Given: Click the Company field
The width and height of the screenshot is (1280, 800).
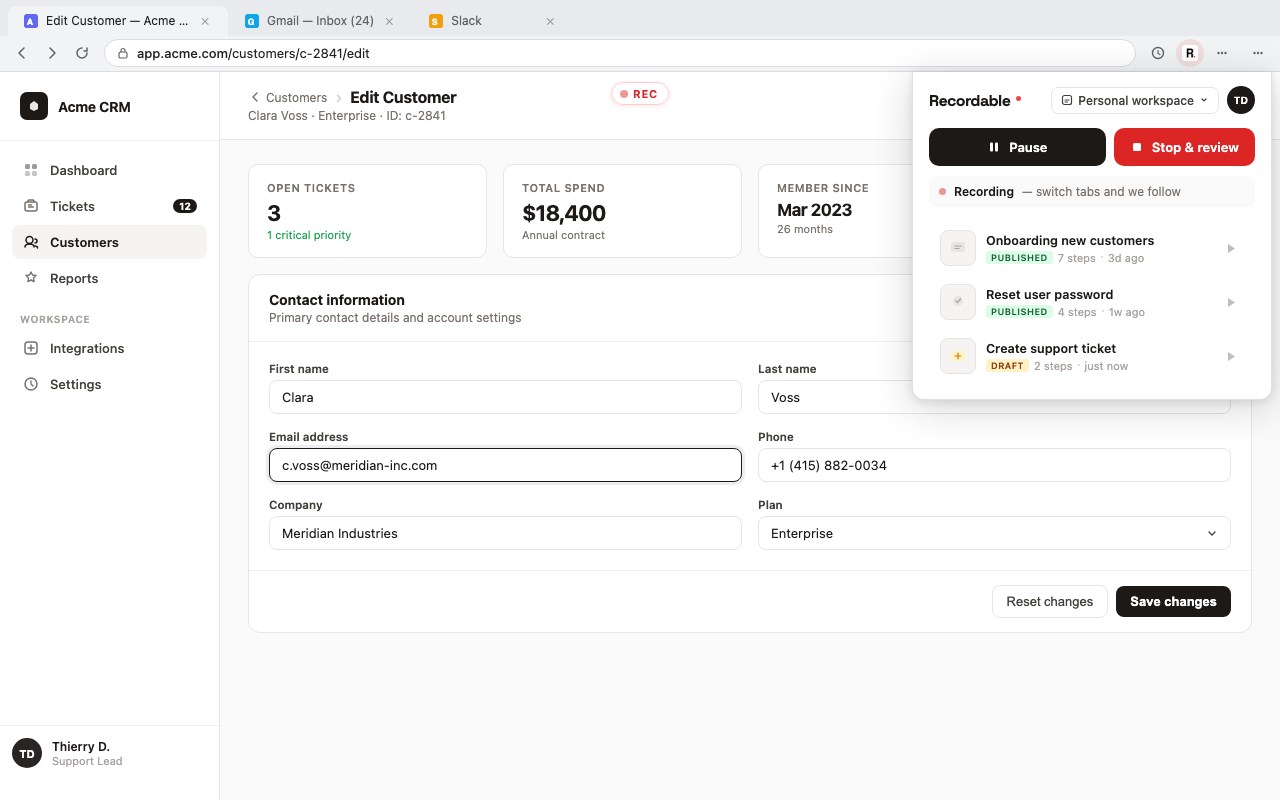Looking at the screenshot, I should (505, 533).
